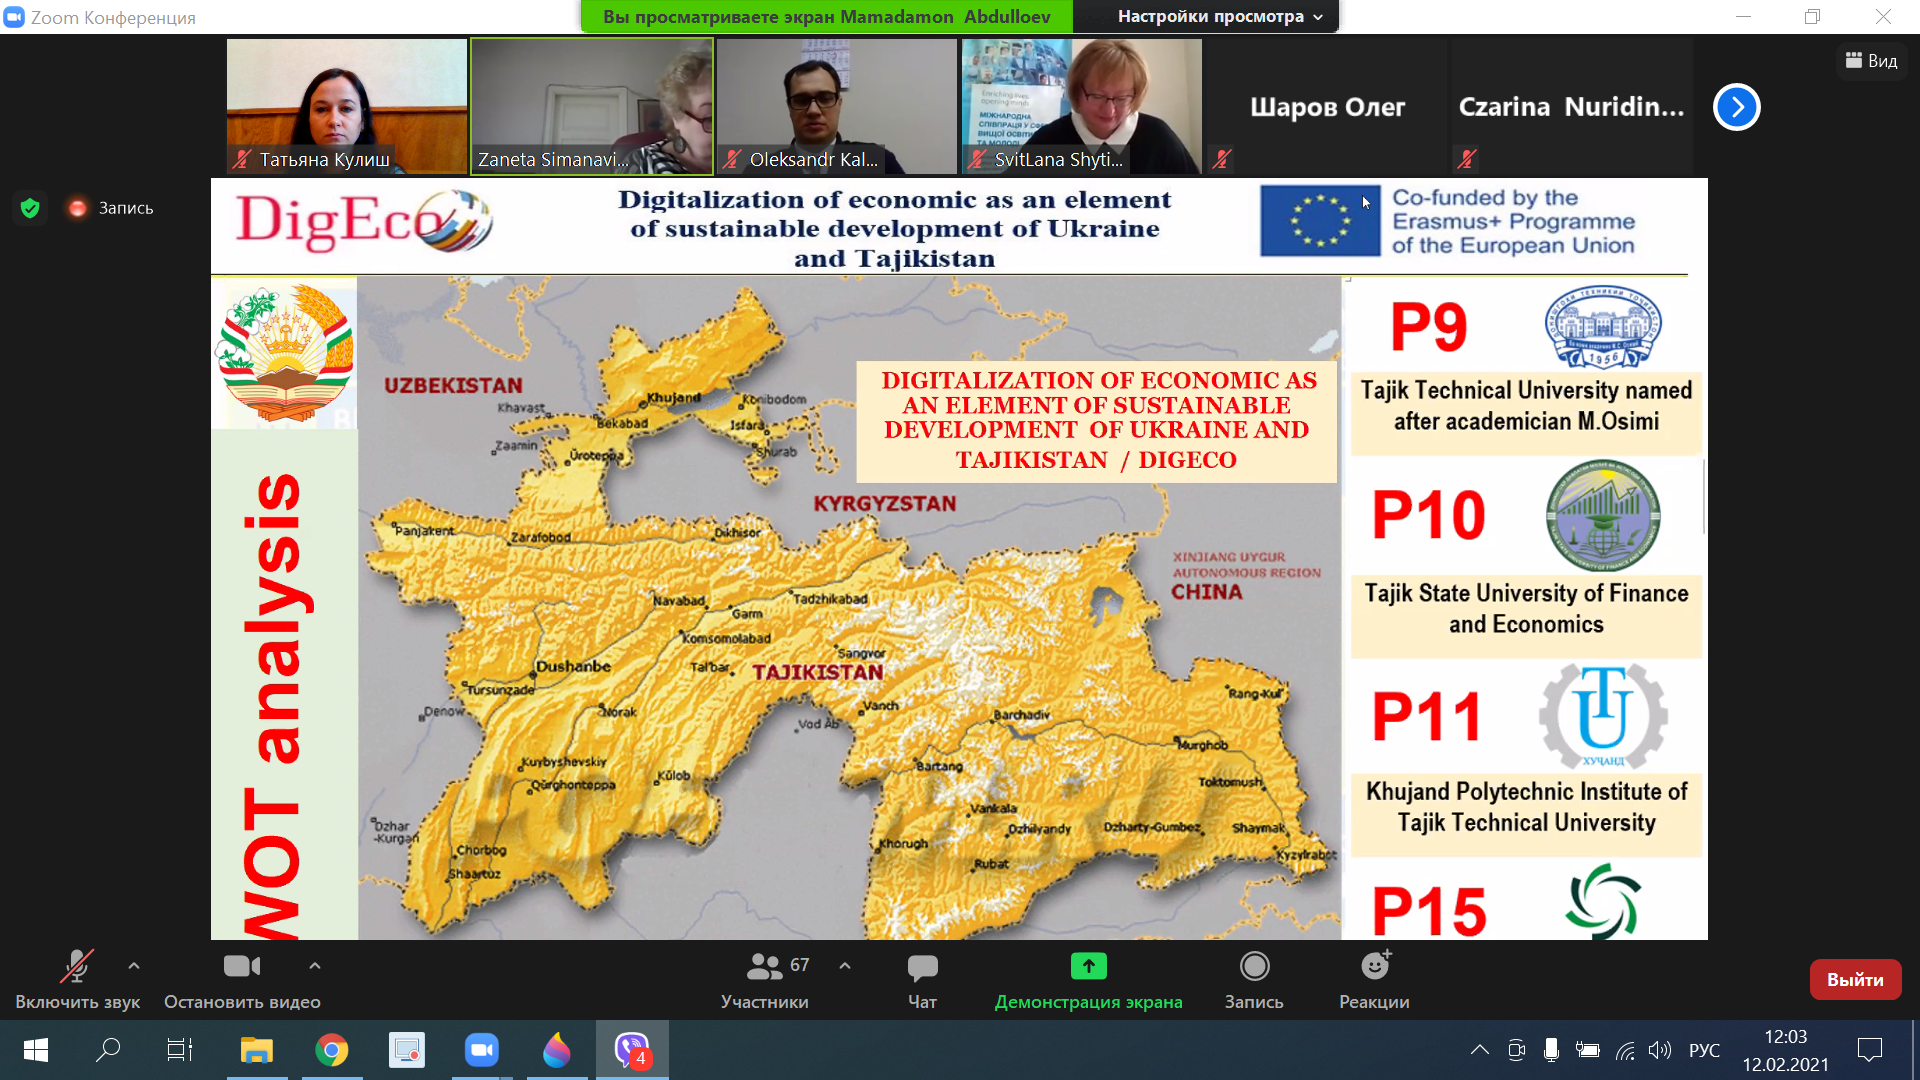Open Viber from the taskbar

[x=631, y=1050]
